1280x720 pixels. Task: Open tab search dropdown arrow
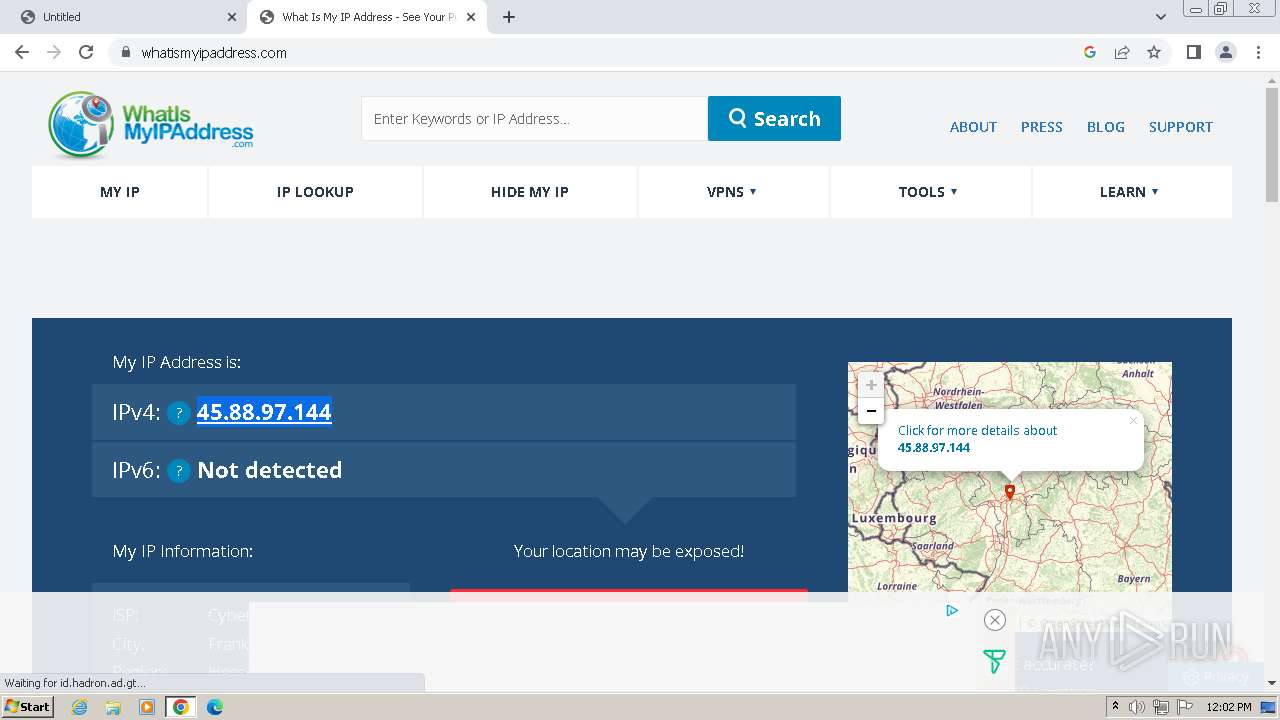click(1161, 17)
